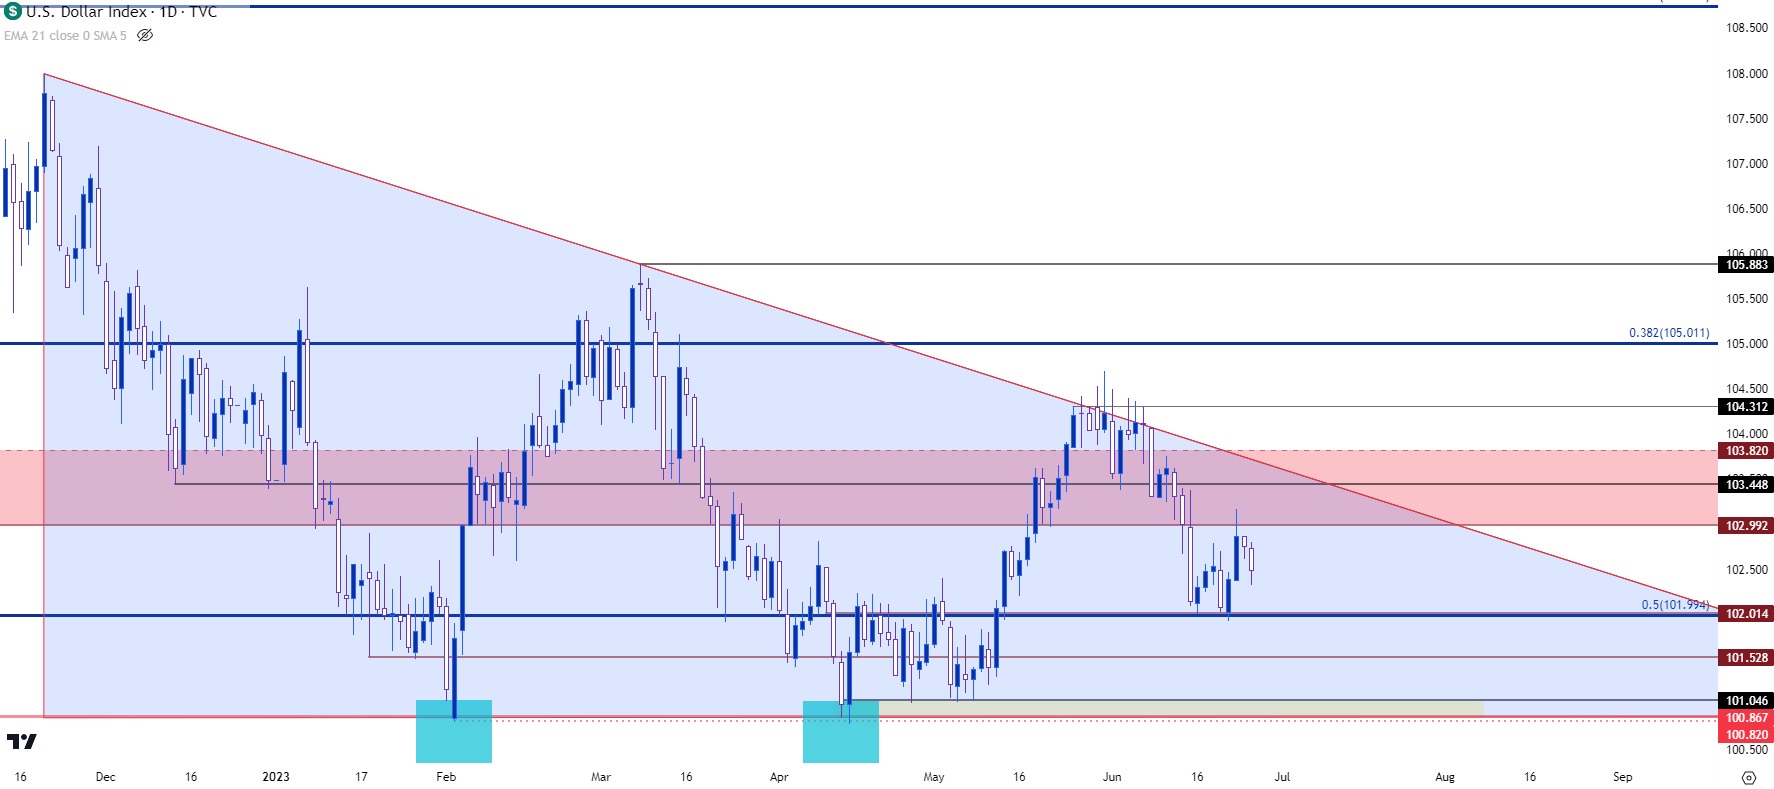Click the May date label on time axis

(934, 777)
